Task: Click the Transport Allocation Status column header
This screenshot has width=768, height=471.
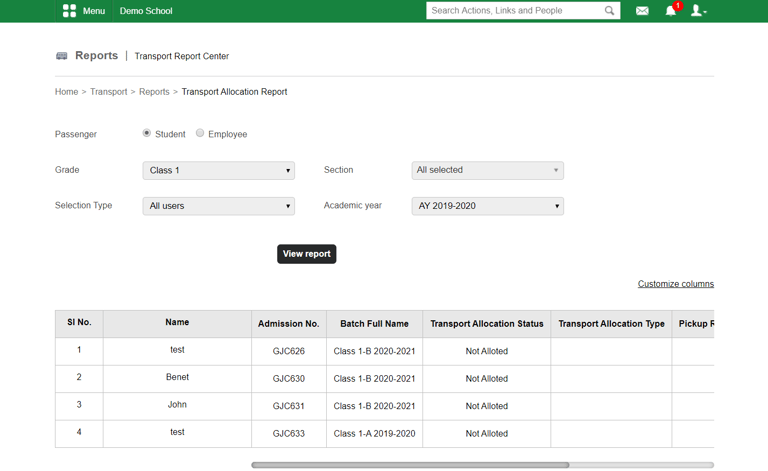Action: tap(487, 324)
